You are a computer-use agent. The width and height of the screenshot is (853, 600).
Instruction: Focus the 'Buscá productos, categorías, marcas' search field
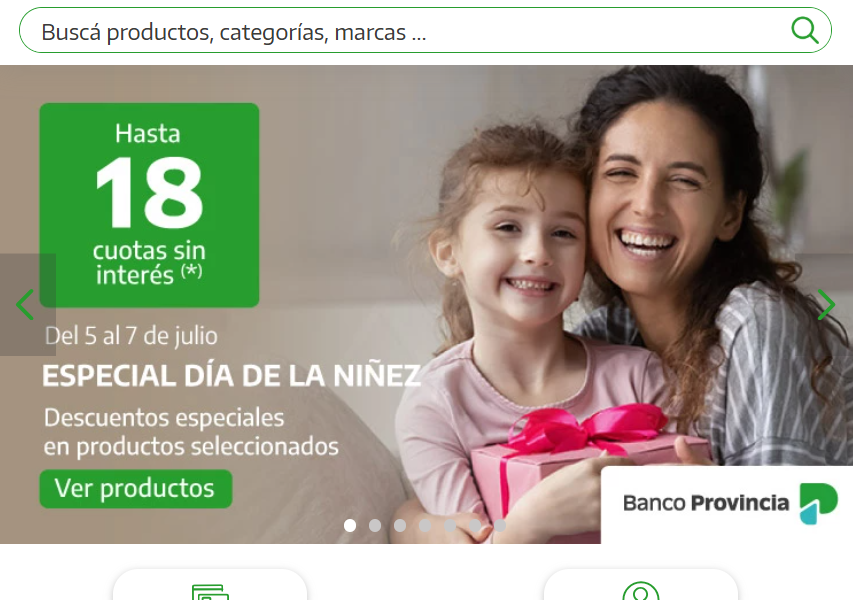[425, 30]
